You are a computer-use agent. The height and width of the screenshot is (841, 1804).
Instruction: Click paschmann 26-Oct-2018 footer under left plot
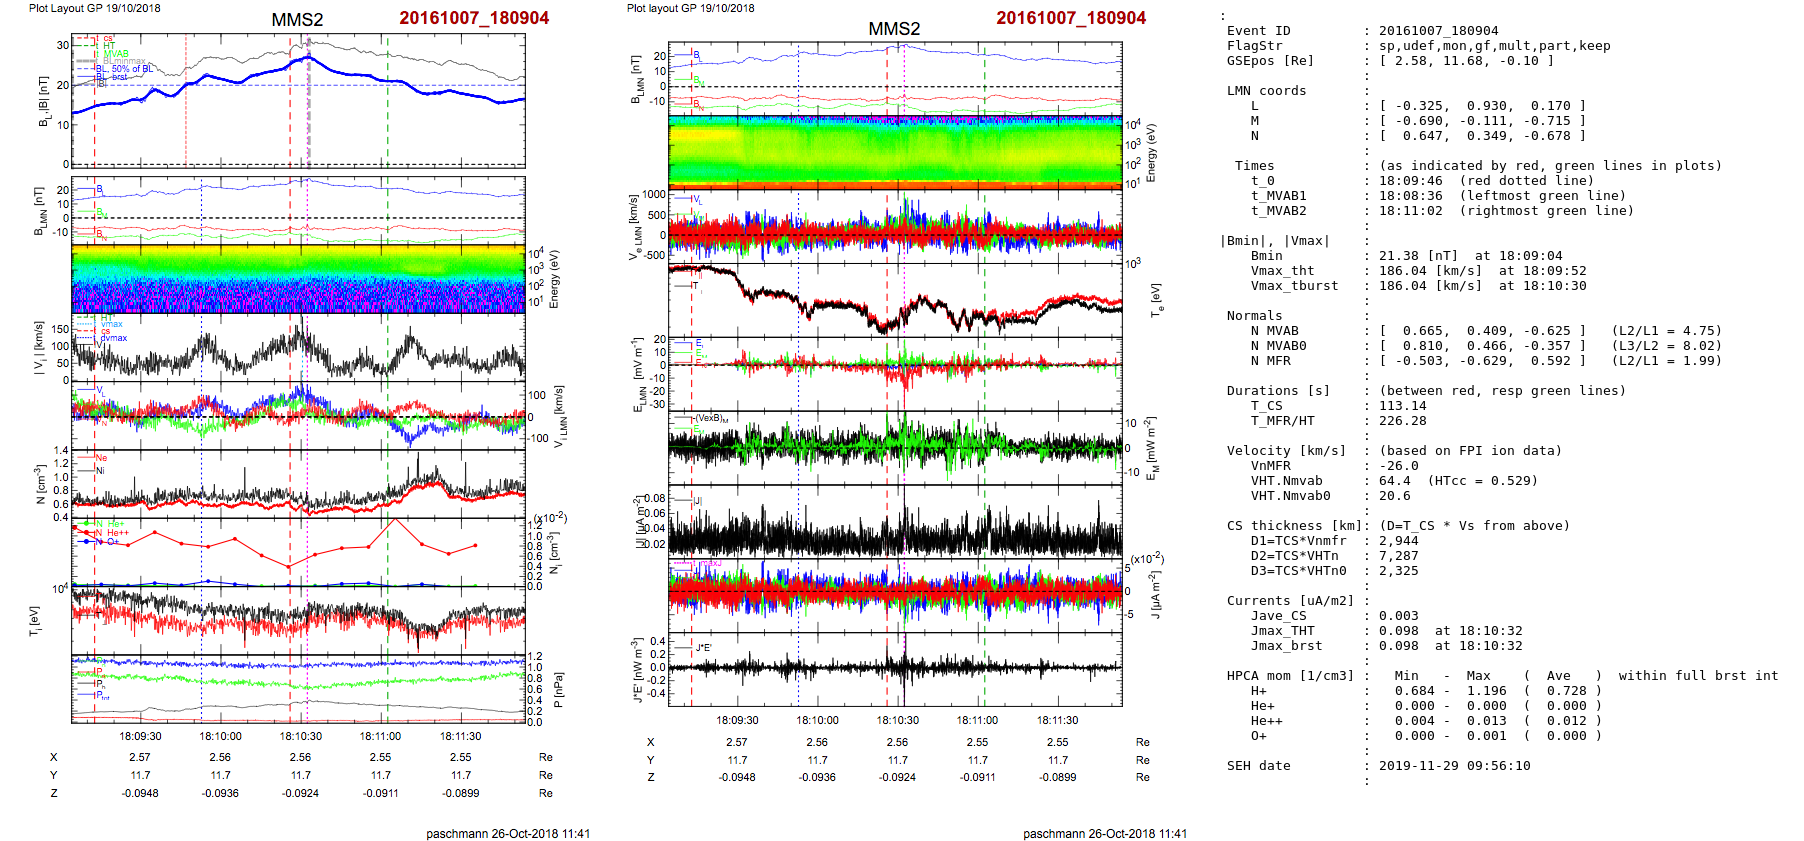[508, 833]
